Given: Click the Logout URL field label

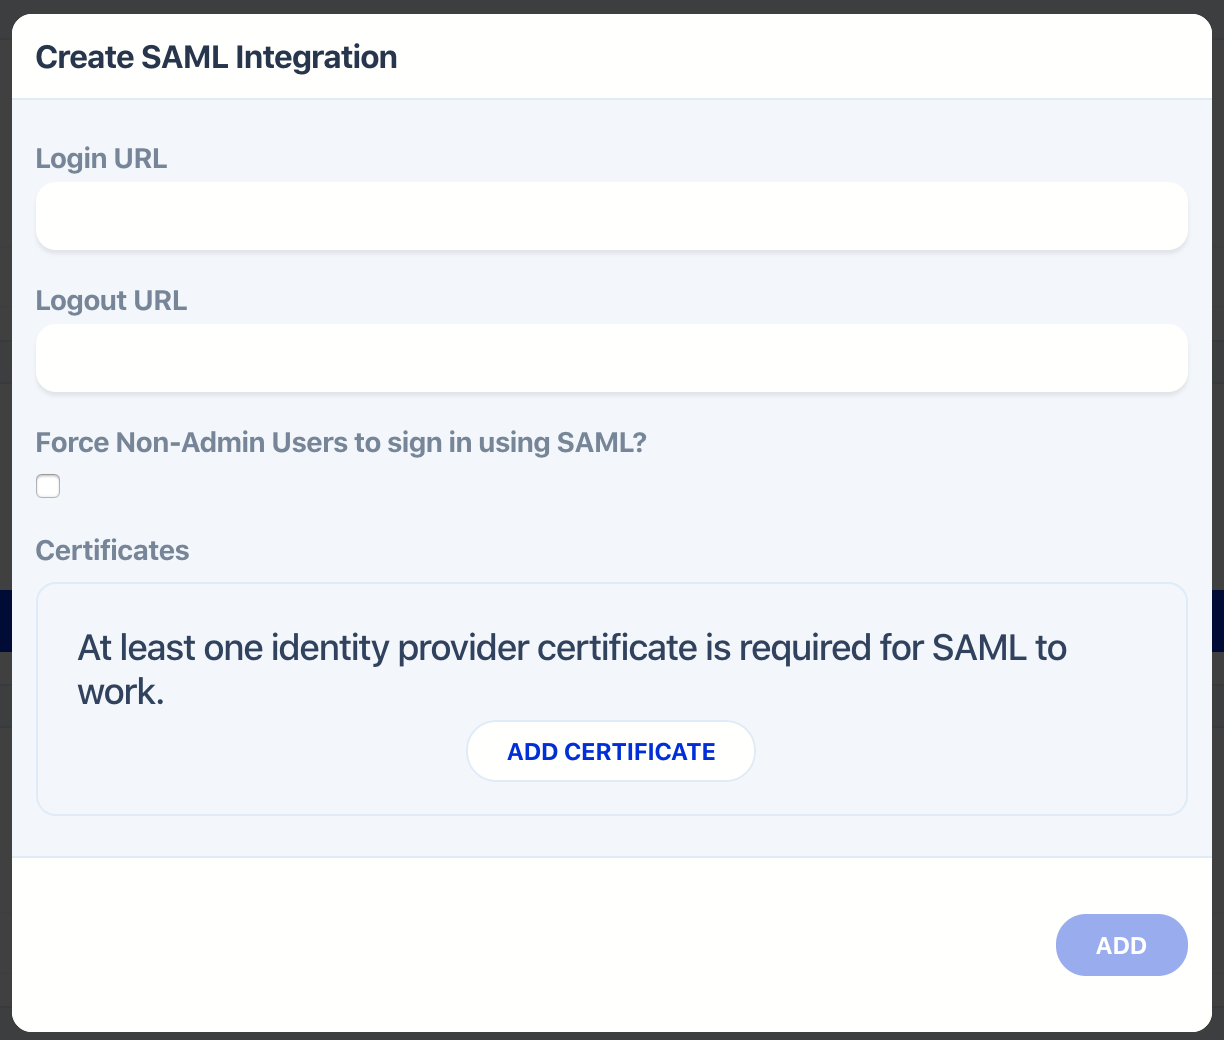Looking at the screenshot, I should coord(111,301).
